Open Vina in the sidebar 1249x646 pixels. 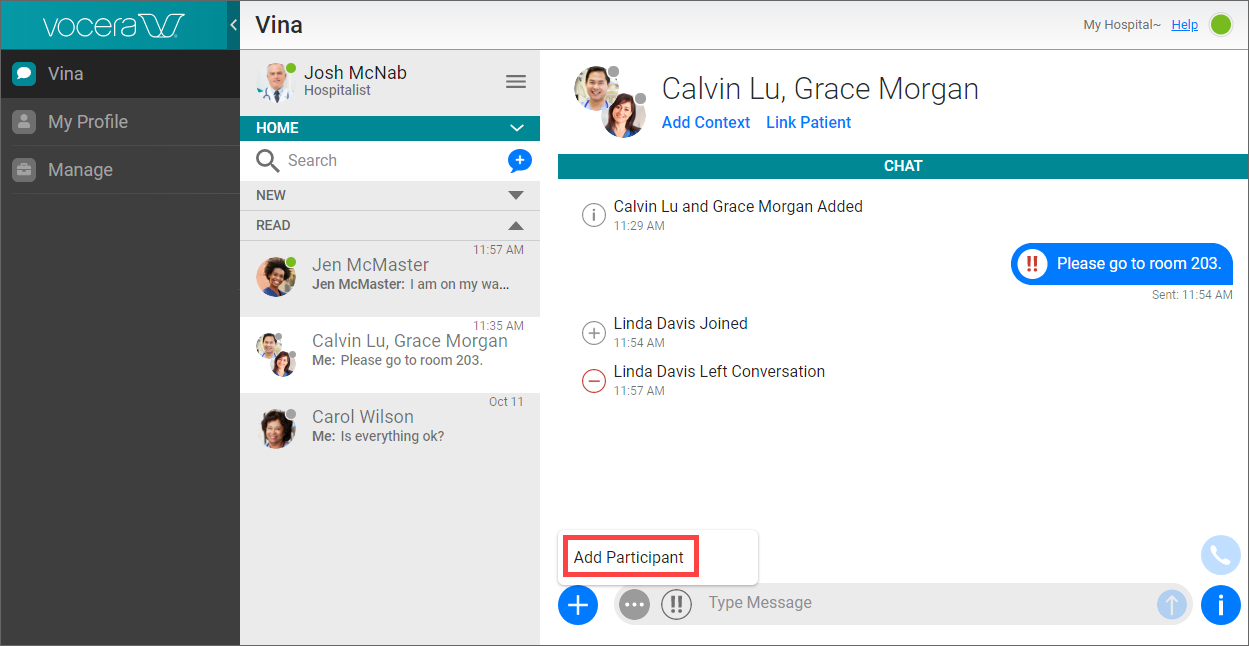120,74
